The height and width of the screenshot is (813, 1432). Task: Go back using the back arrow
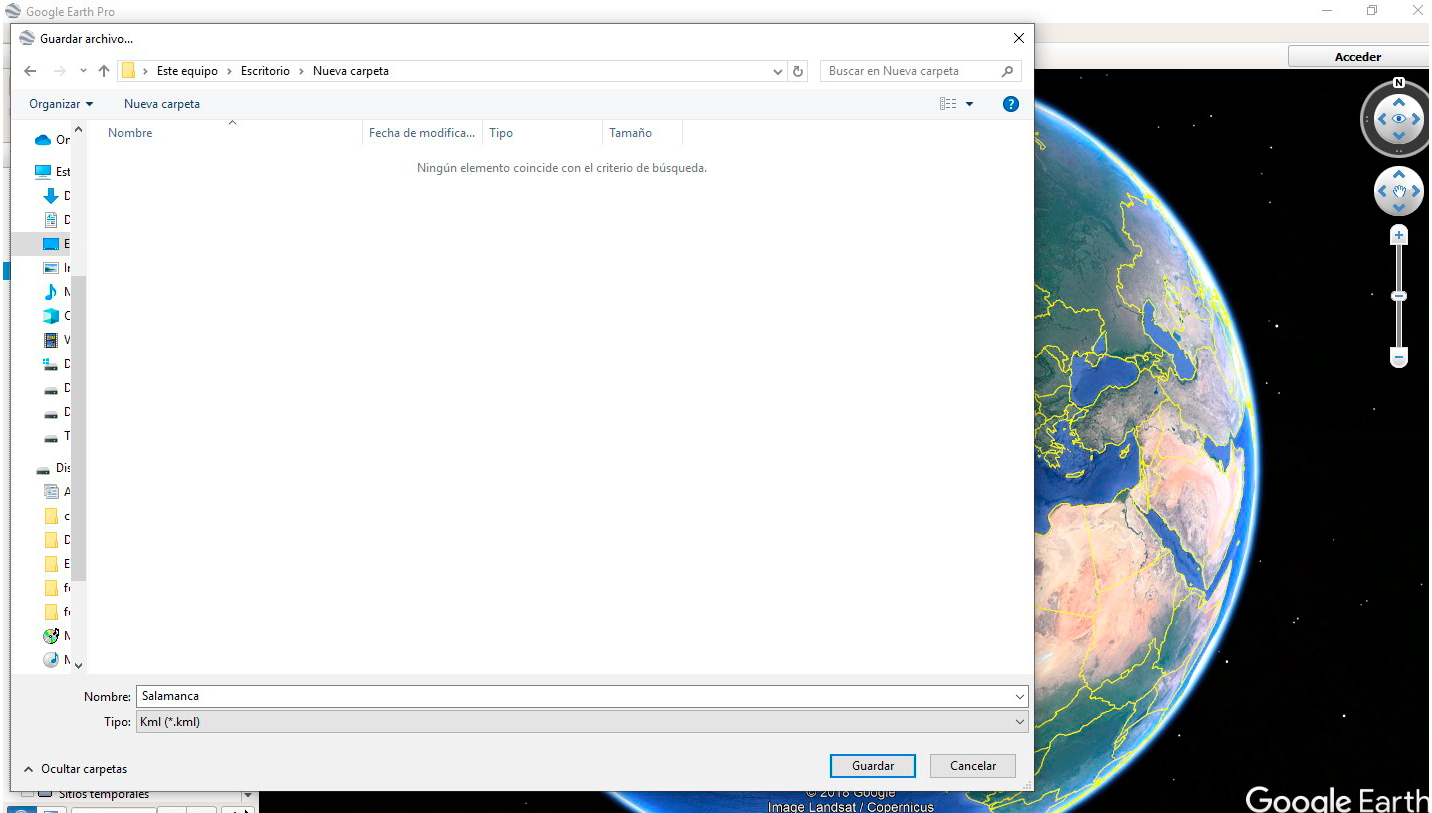click(30, 71)
